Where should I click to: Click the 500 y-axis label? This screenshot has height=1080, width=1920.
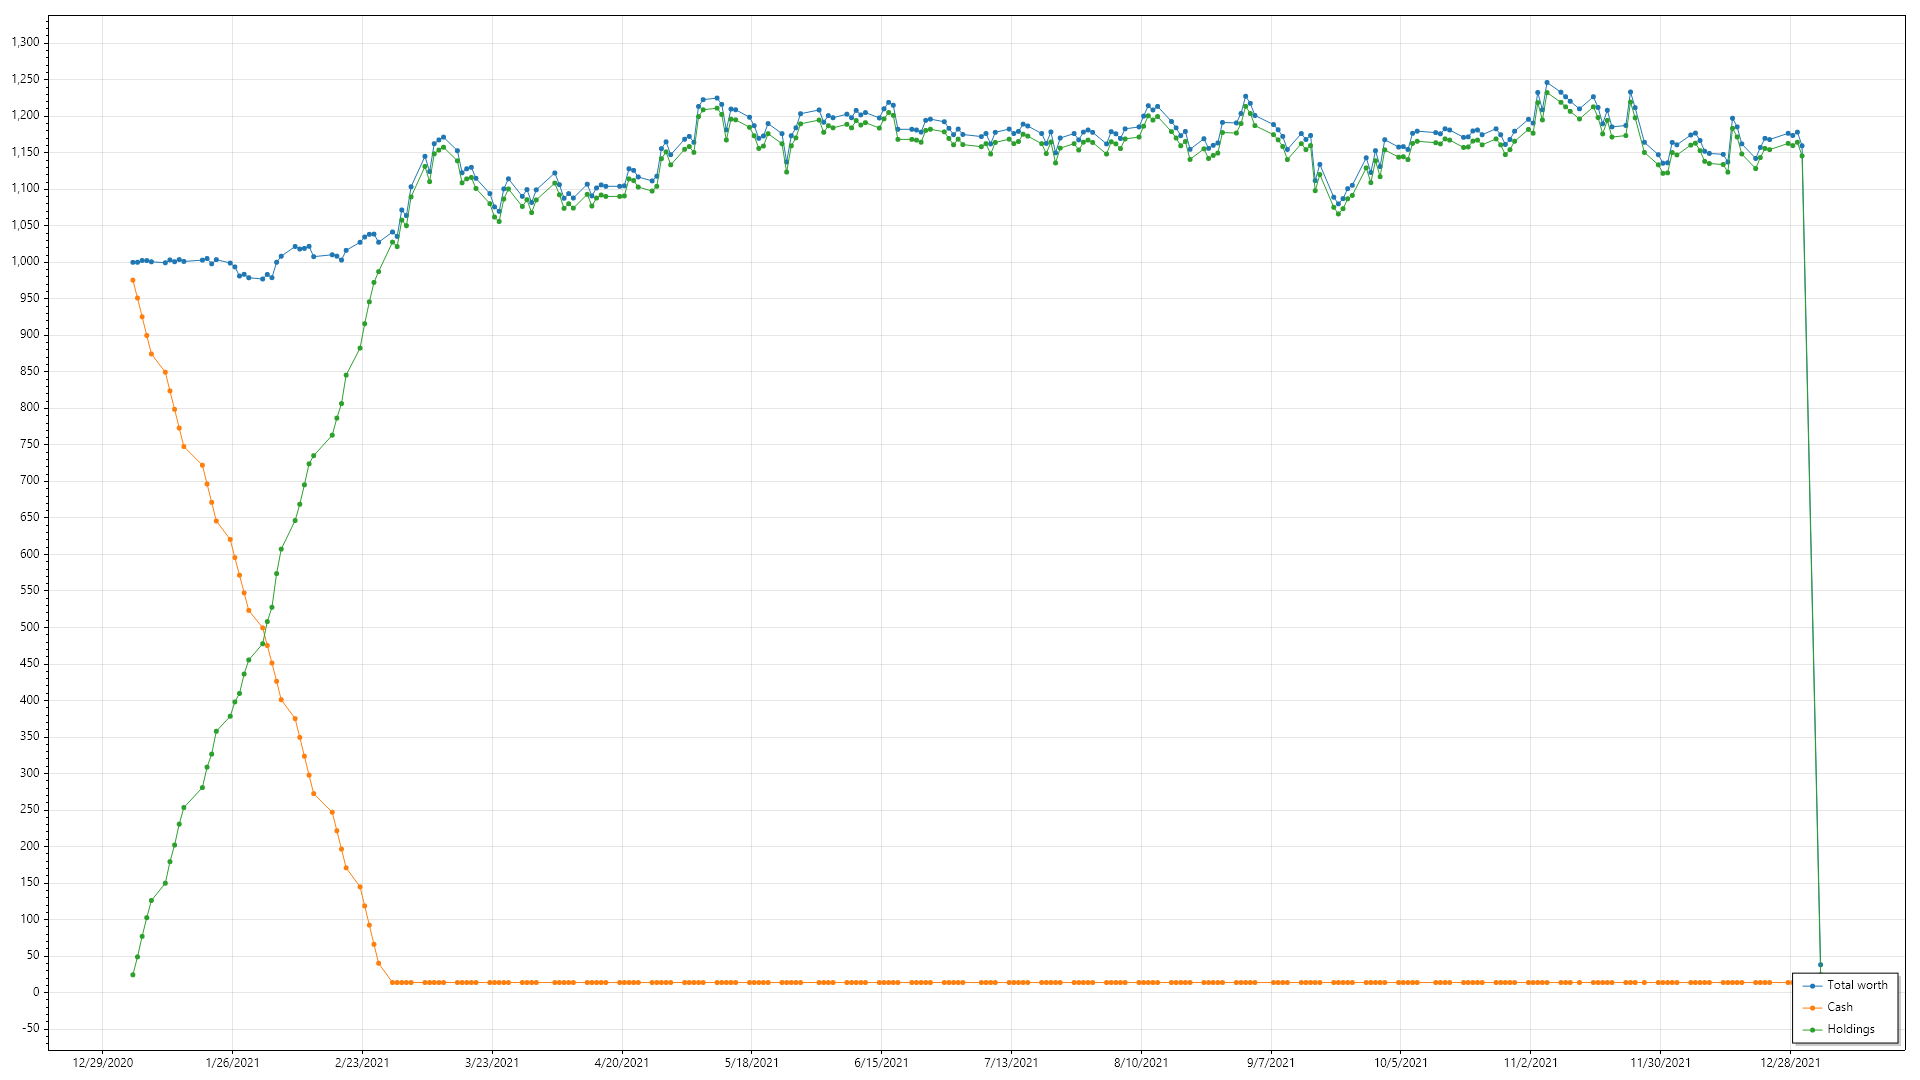click(x=30, y=627)
